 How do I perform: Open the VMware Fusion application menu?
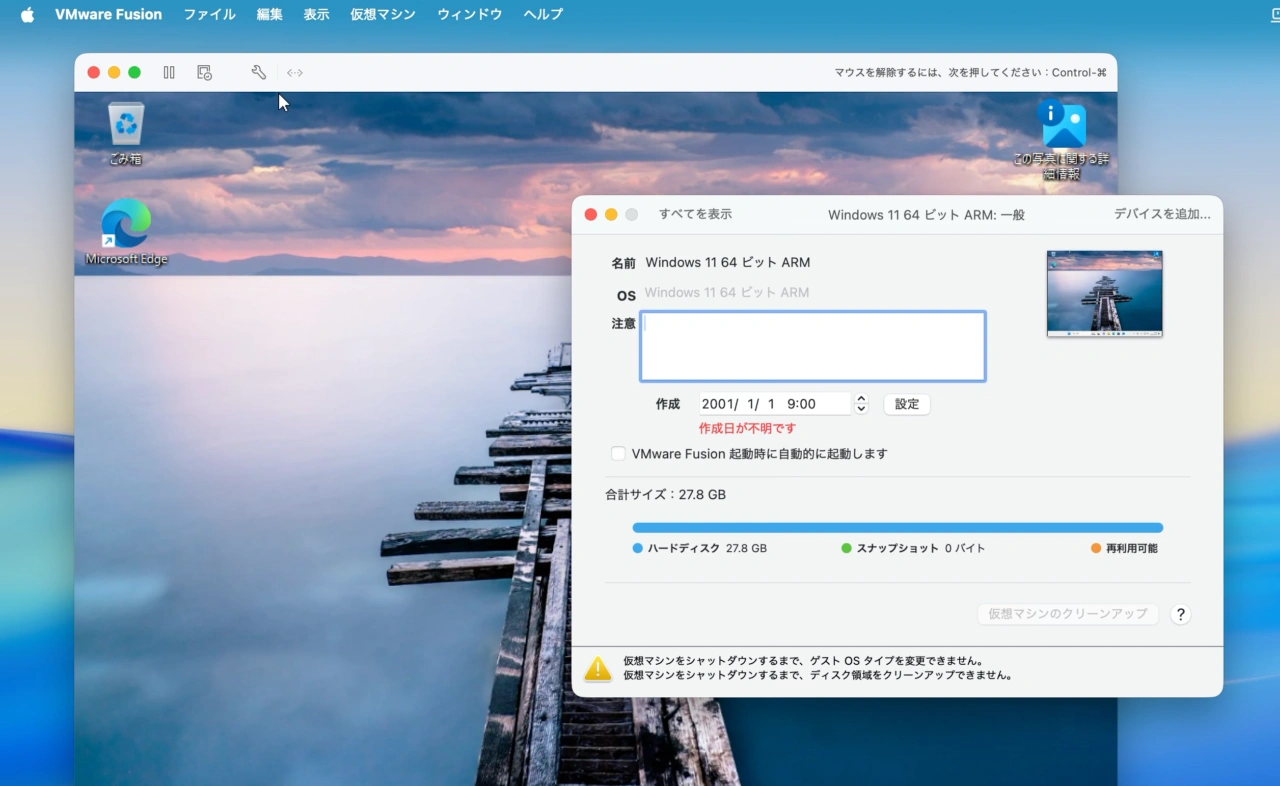[108, 15]
